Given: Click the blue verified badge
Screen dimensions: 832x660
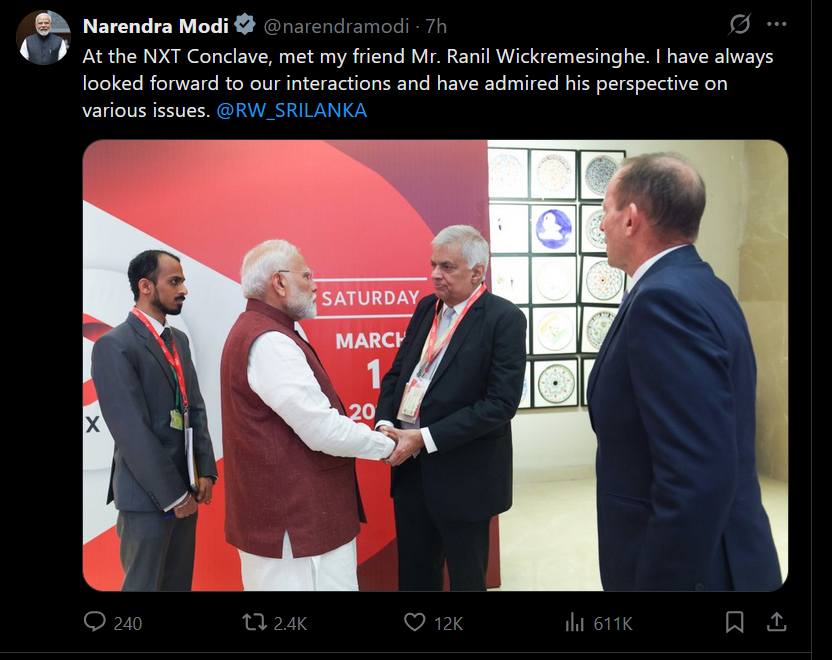Looking at the screenshot, I should (245, 25).
